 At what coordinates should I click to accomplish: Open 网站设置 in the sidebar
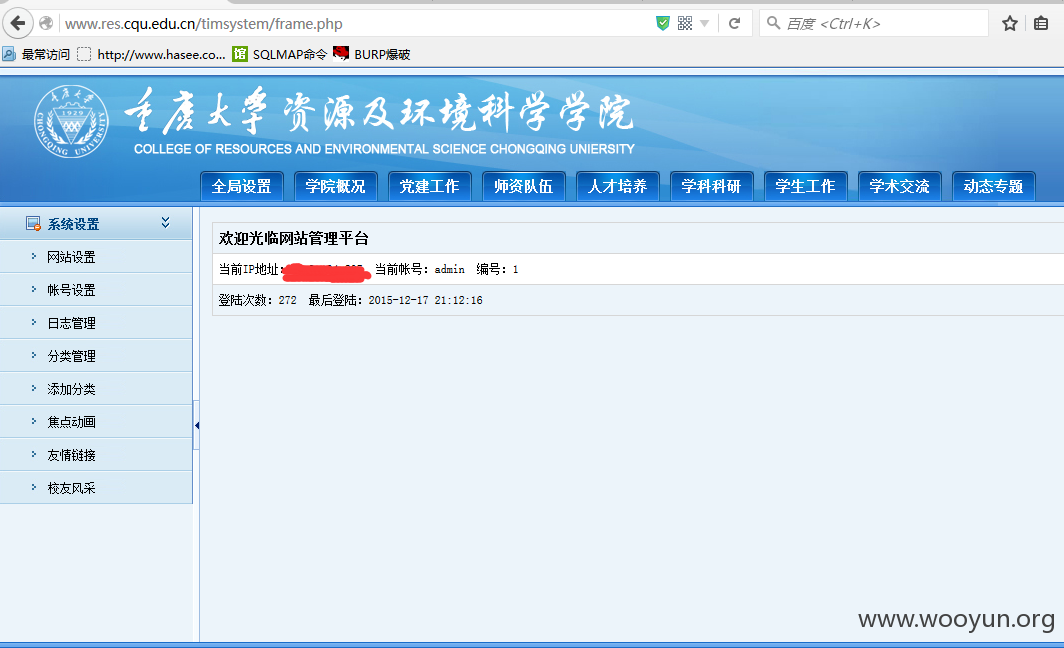click(96, 256)
